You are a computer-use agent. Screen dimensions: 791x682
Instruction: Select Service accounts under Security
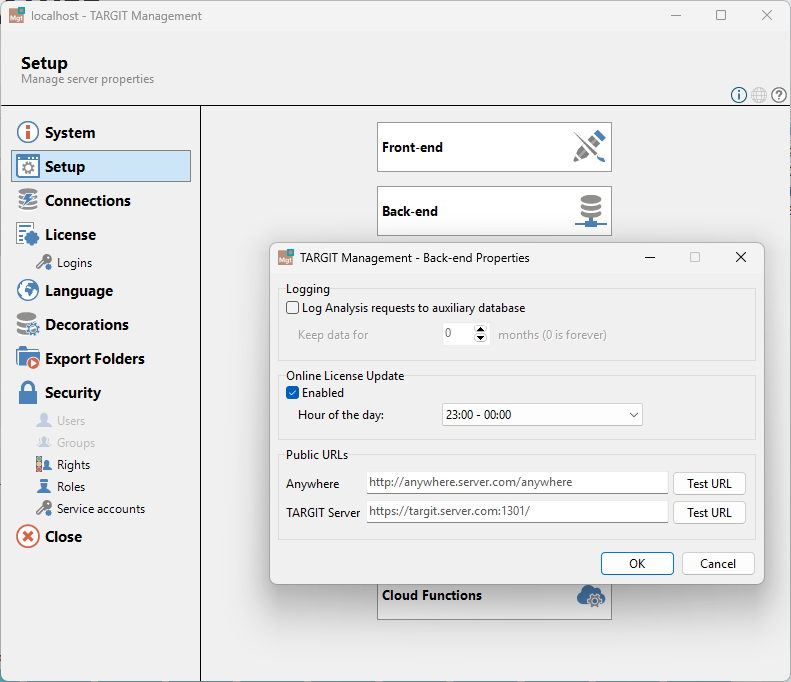click(100, 508)
